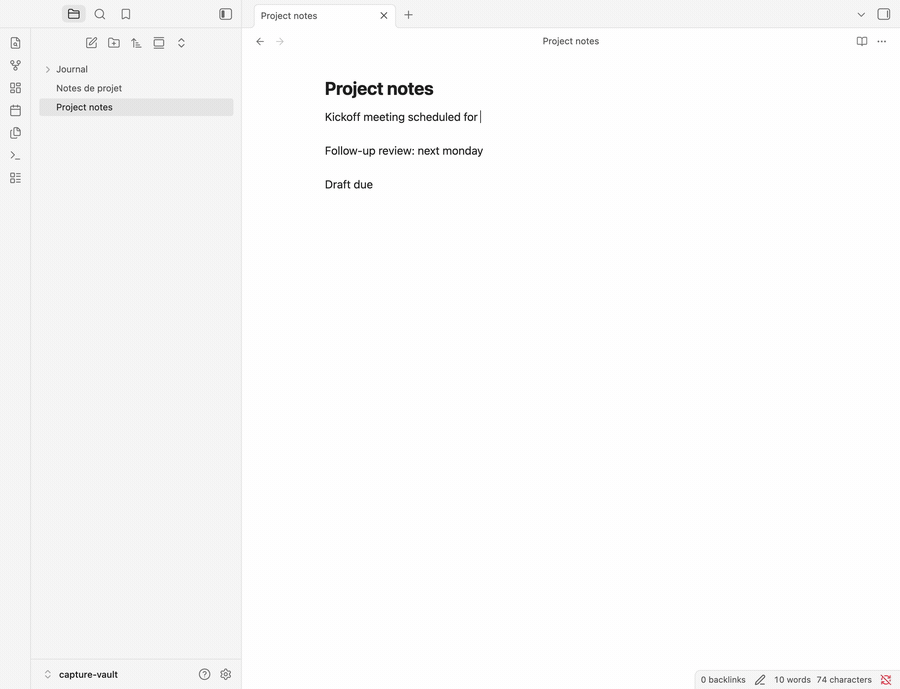This screenshot has height=689, width=900.
Task: Click the word count in status bar
Action: tap(792, 680)
